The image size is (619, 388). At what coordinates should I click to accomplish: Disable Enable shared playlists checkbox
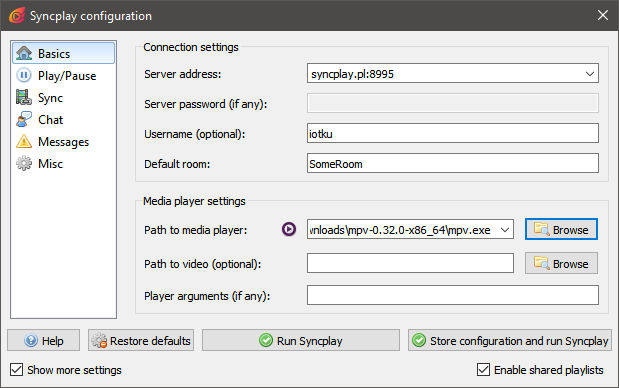pos(483,370)
